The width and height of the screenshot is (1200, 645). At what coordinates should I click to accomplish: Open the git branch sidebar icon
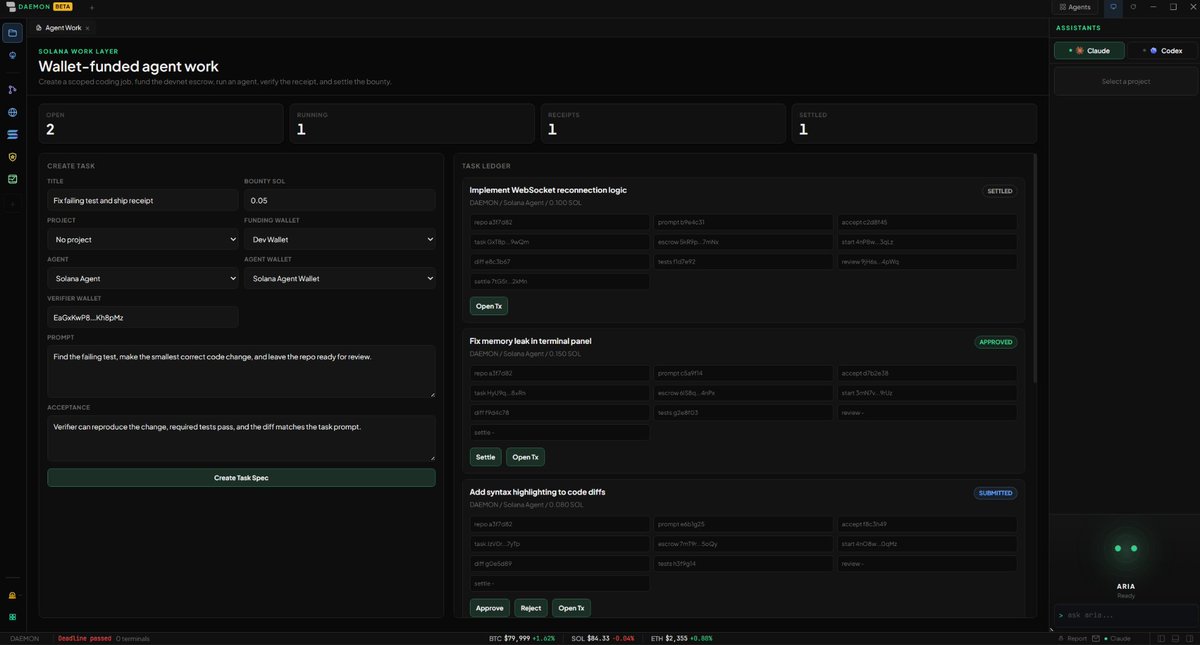[12, 90]
